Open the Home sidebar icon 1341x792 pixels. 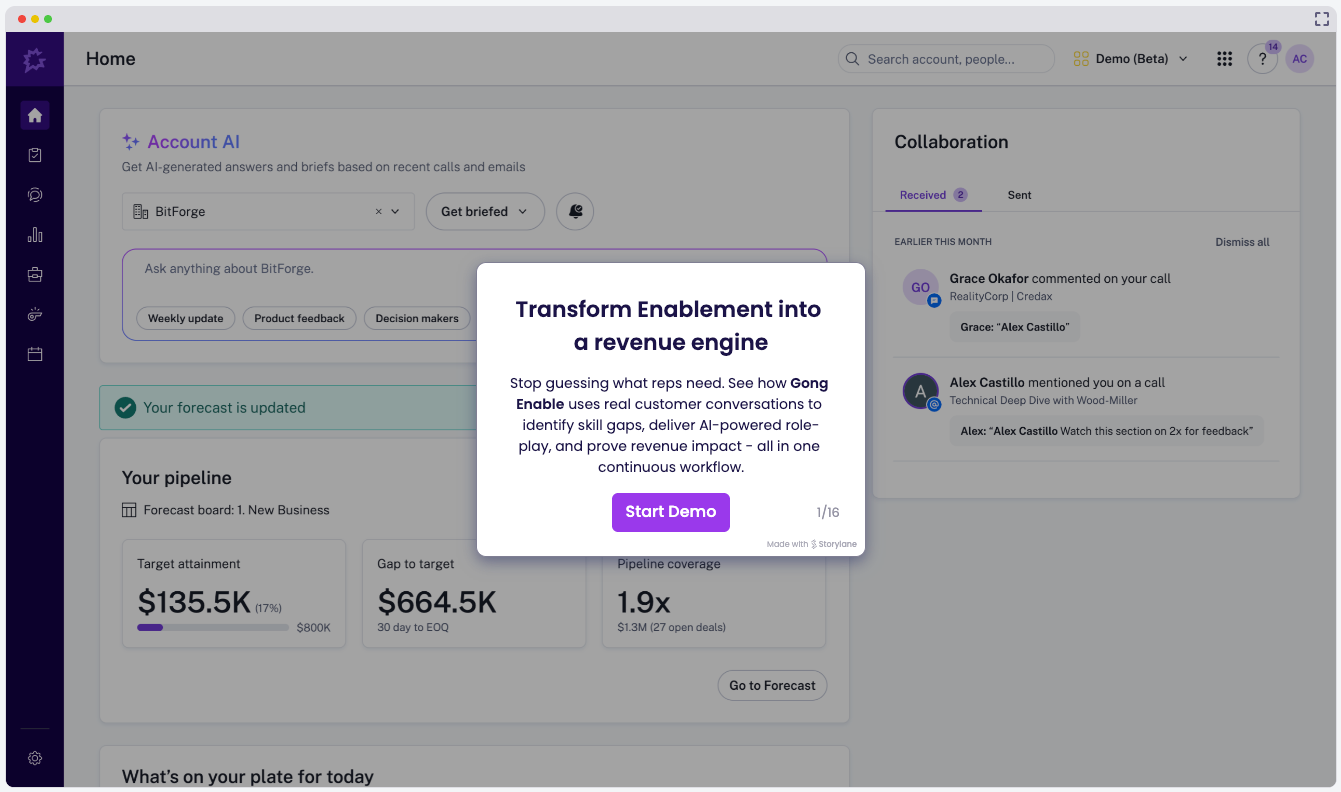coord(35,115)
